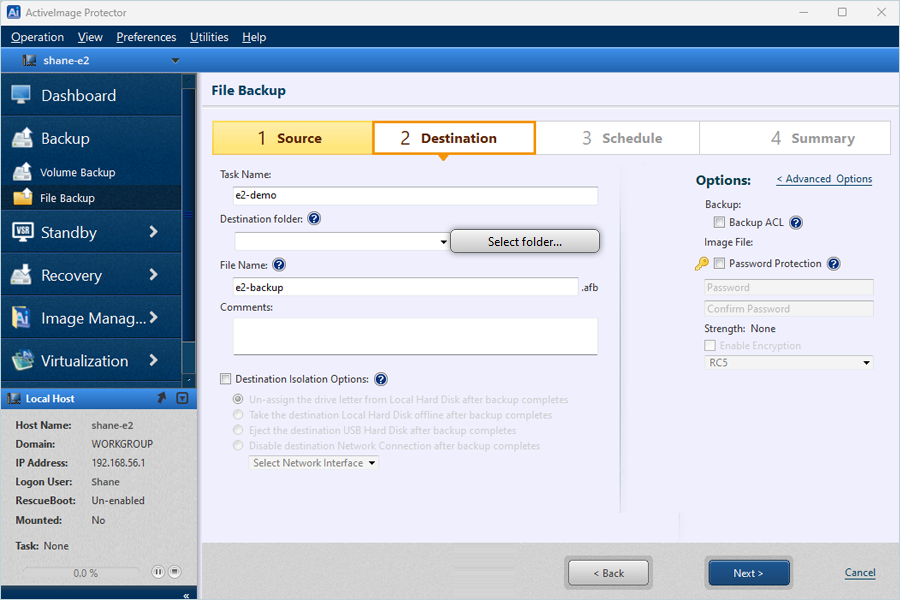Click the Standby VSR icon
This screenshot has width=900, height=600.
[22, 231]
